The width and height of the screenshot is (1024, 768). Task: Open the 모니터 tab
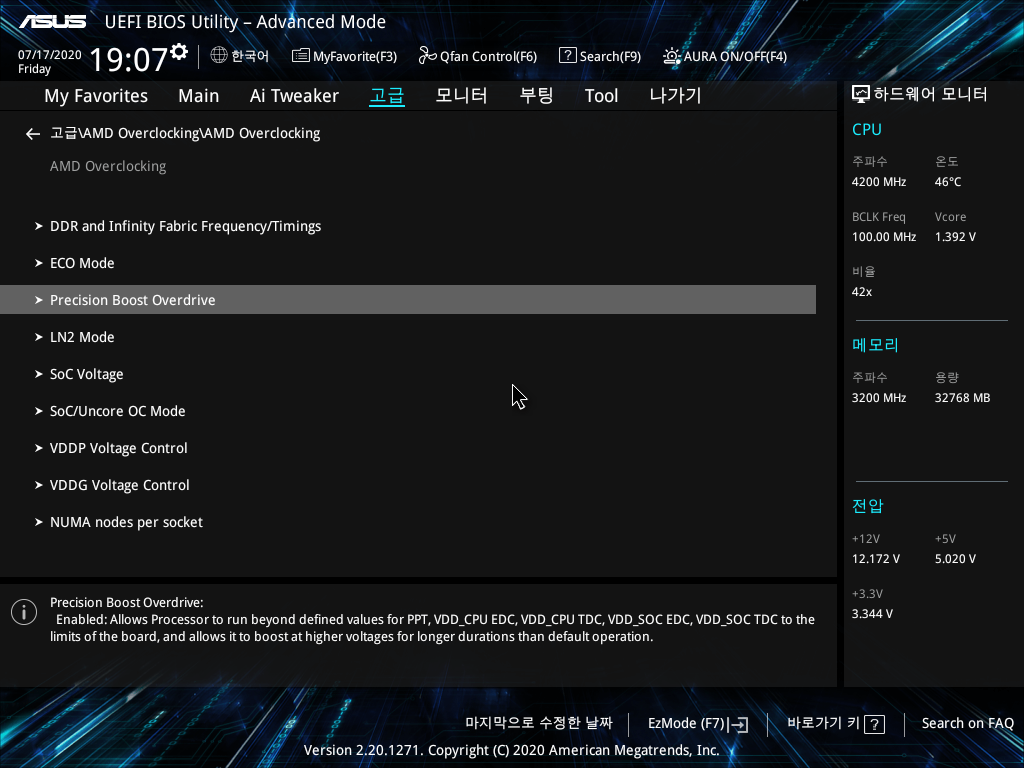pyautogui.click(x=461, y=96)
